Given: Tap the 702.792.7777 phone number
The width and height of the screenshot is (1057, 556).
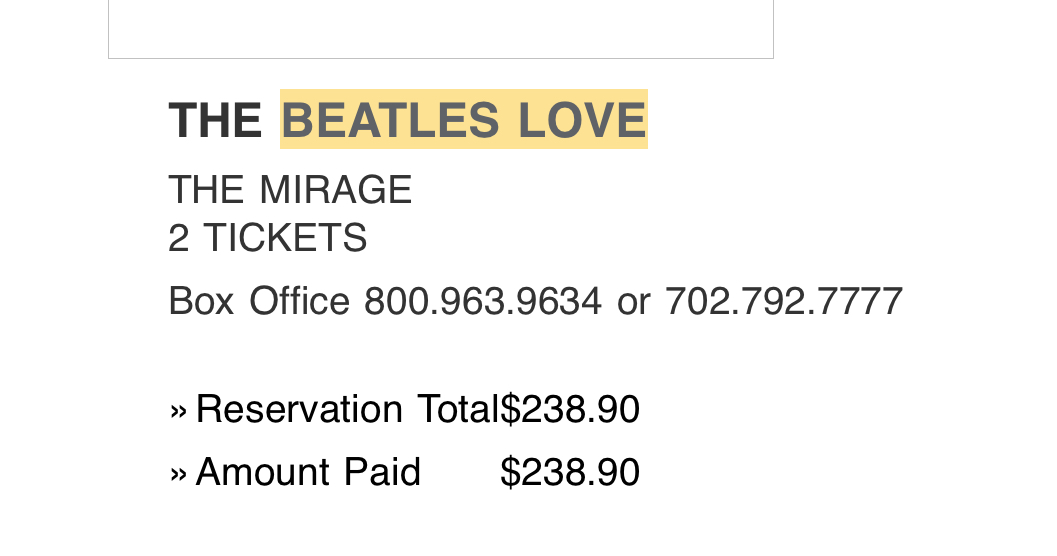Looking at the screenshot, I should (x=784, y=300).
